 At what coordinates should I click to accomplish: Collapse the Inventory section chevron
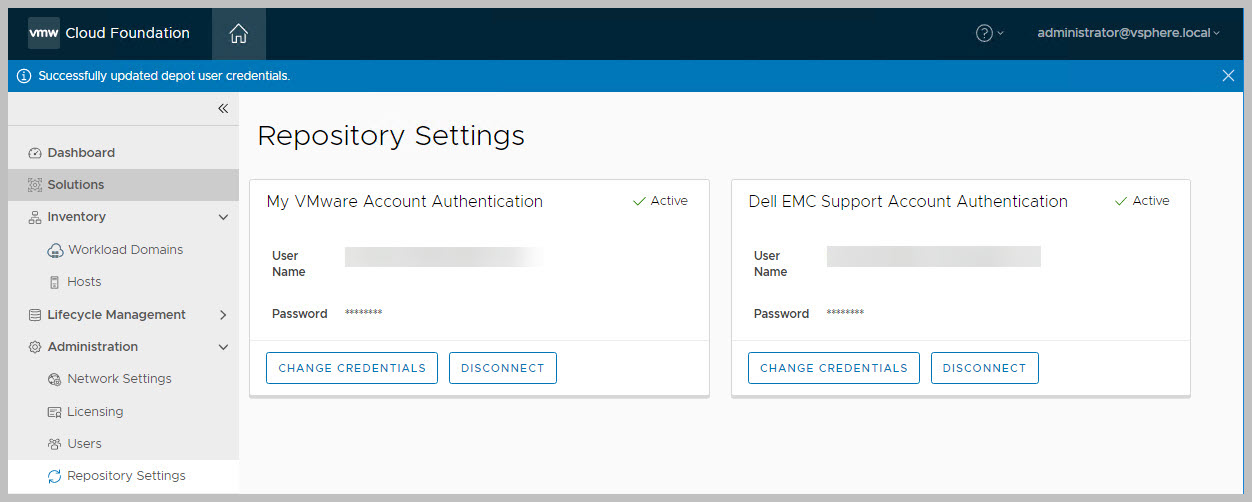pos(223,217)
